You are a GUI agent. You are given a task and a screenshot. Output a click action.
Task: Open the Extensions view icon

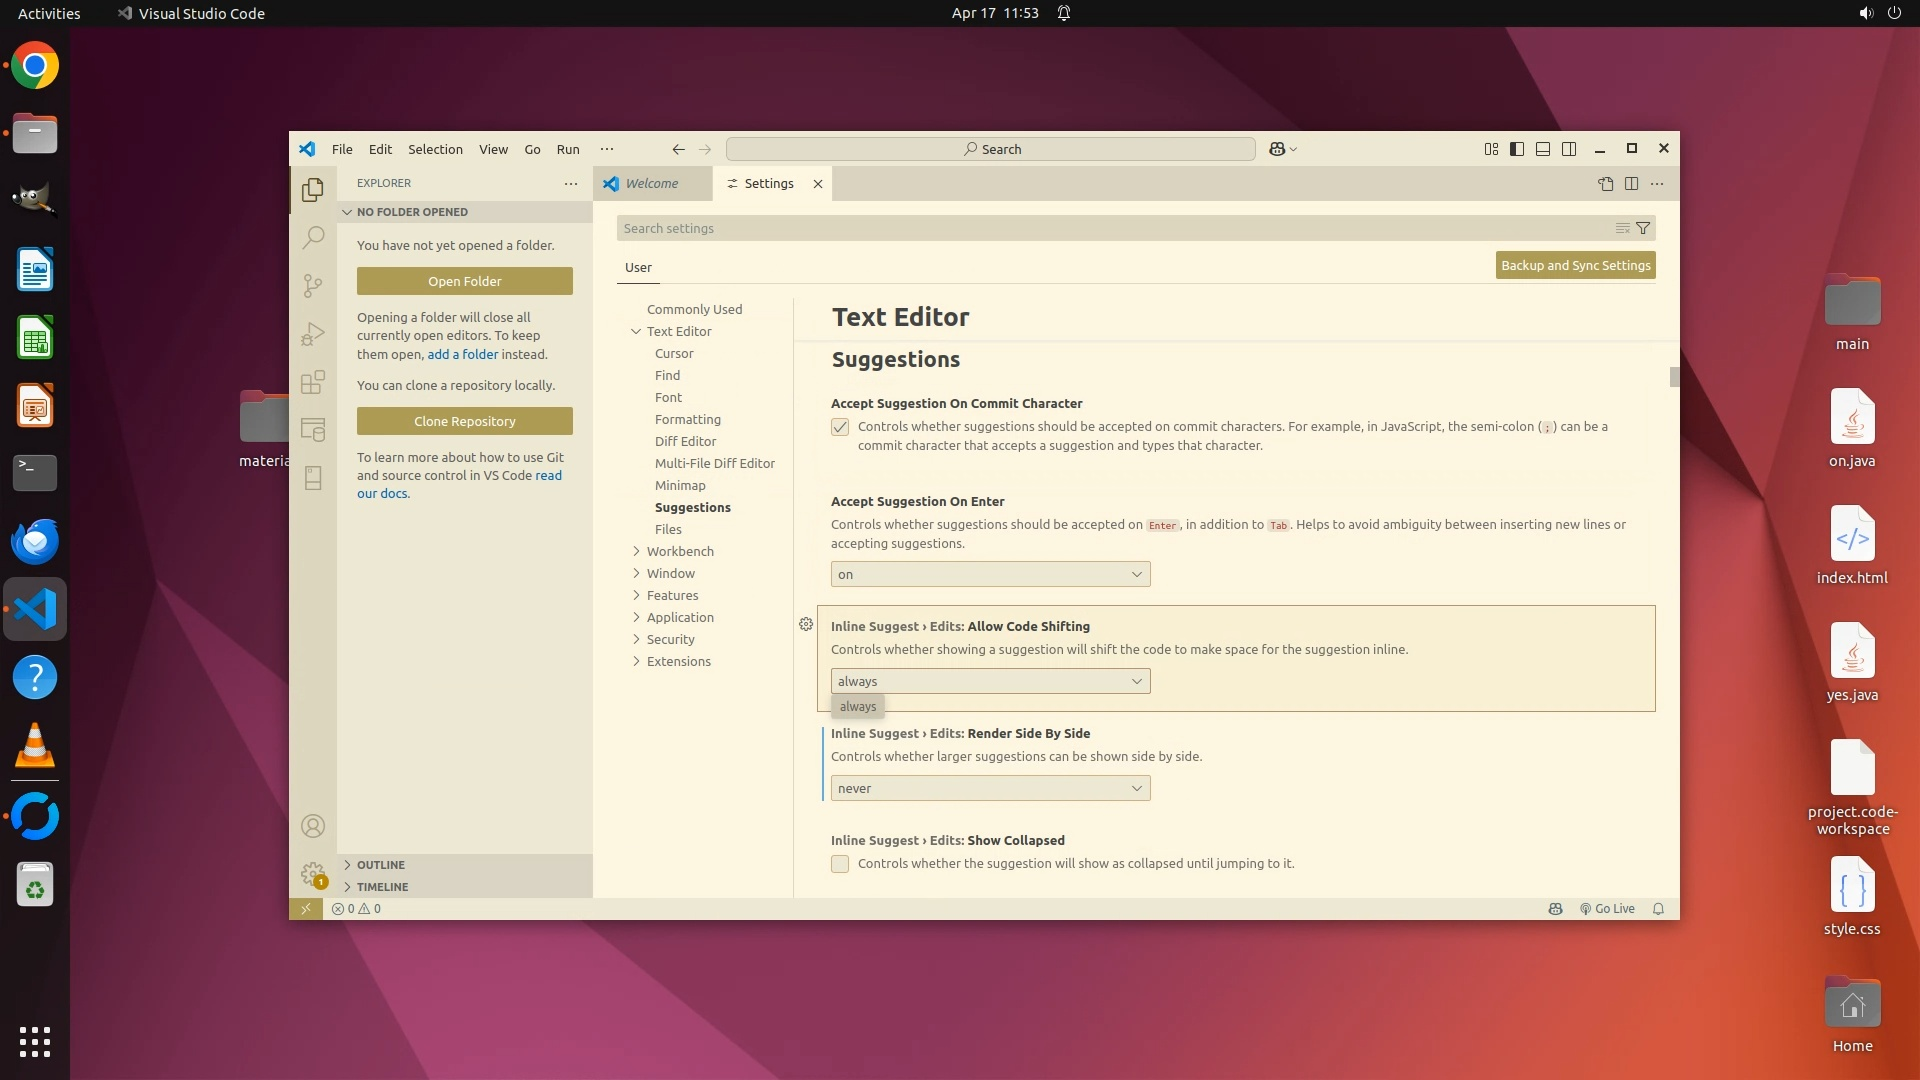tap(313, 382)
